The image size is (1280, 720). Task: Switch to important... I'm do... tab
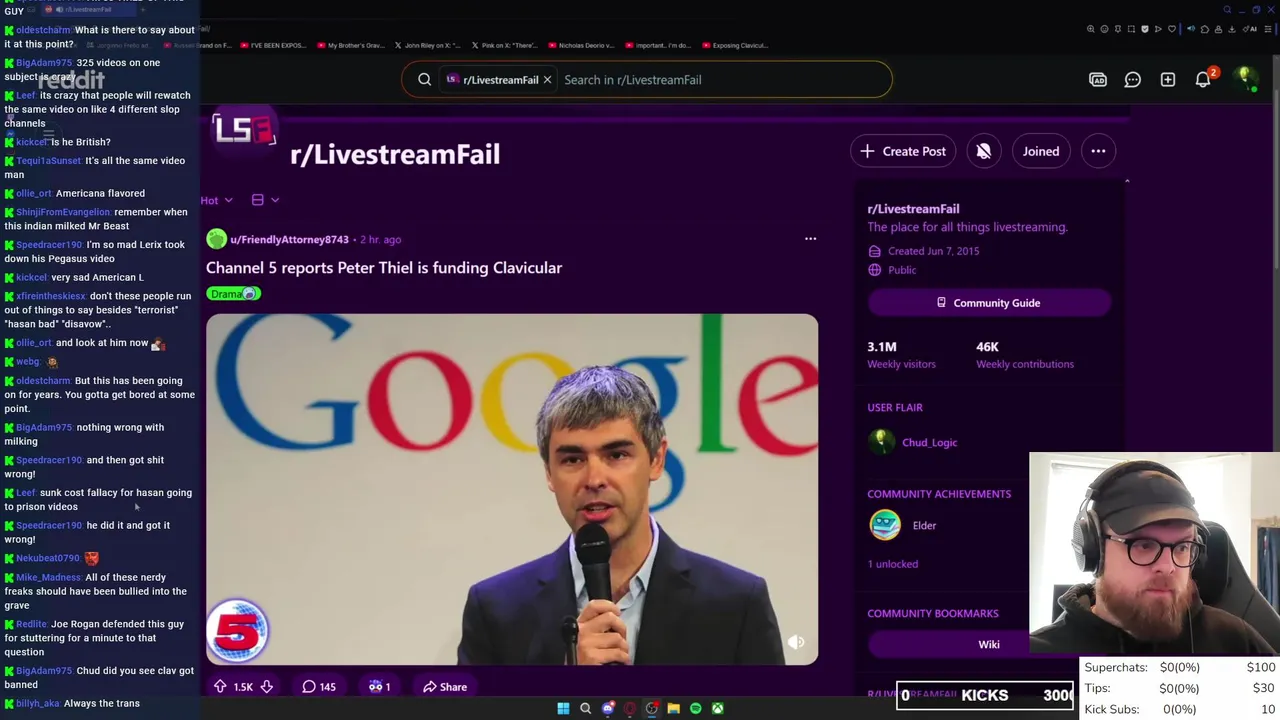(658, 45)
